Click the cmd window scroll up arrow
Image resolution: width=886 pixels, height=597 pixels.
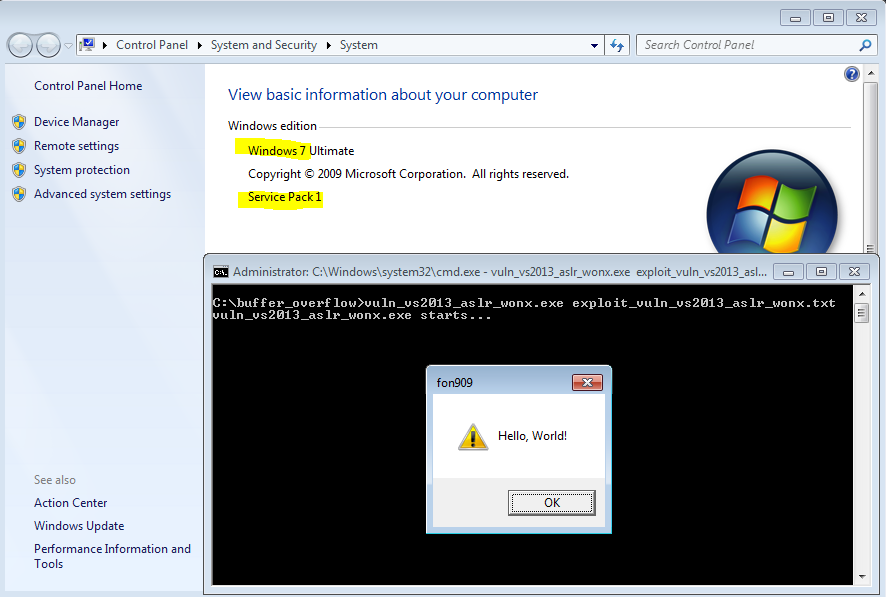pyautogui.click(x=862, y=294)
